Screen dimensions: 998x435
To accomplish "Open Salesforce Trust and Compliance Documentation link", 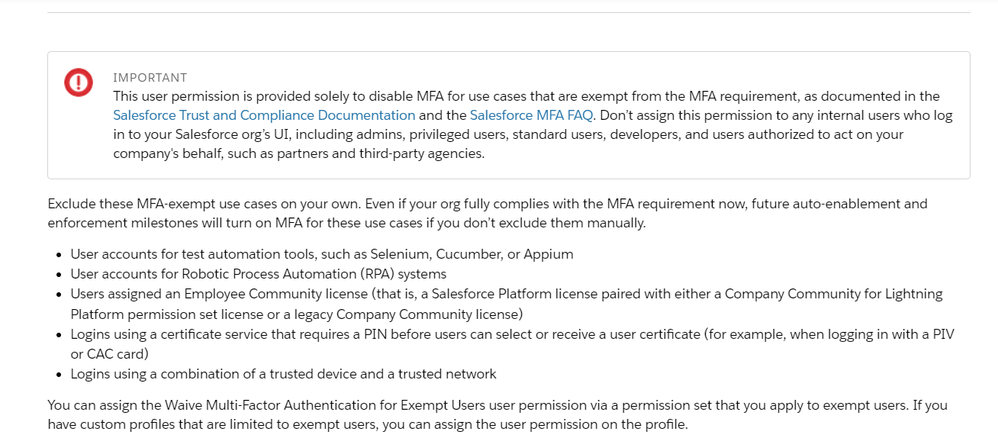I will [264, 115].
